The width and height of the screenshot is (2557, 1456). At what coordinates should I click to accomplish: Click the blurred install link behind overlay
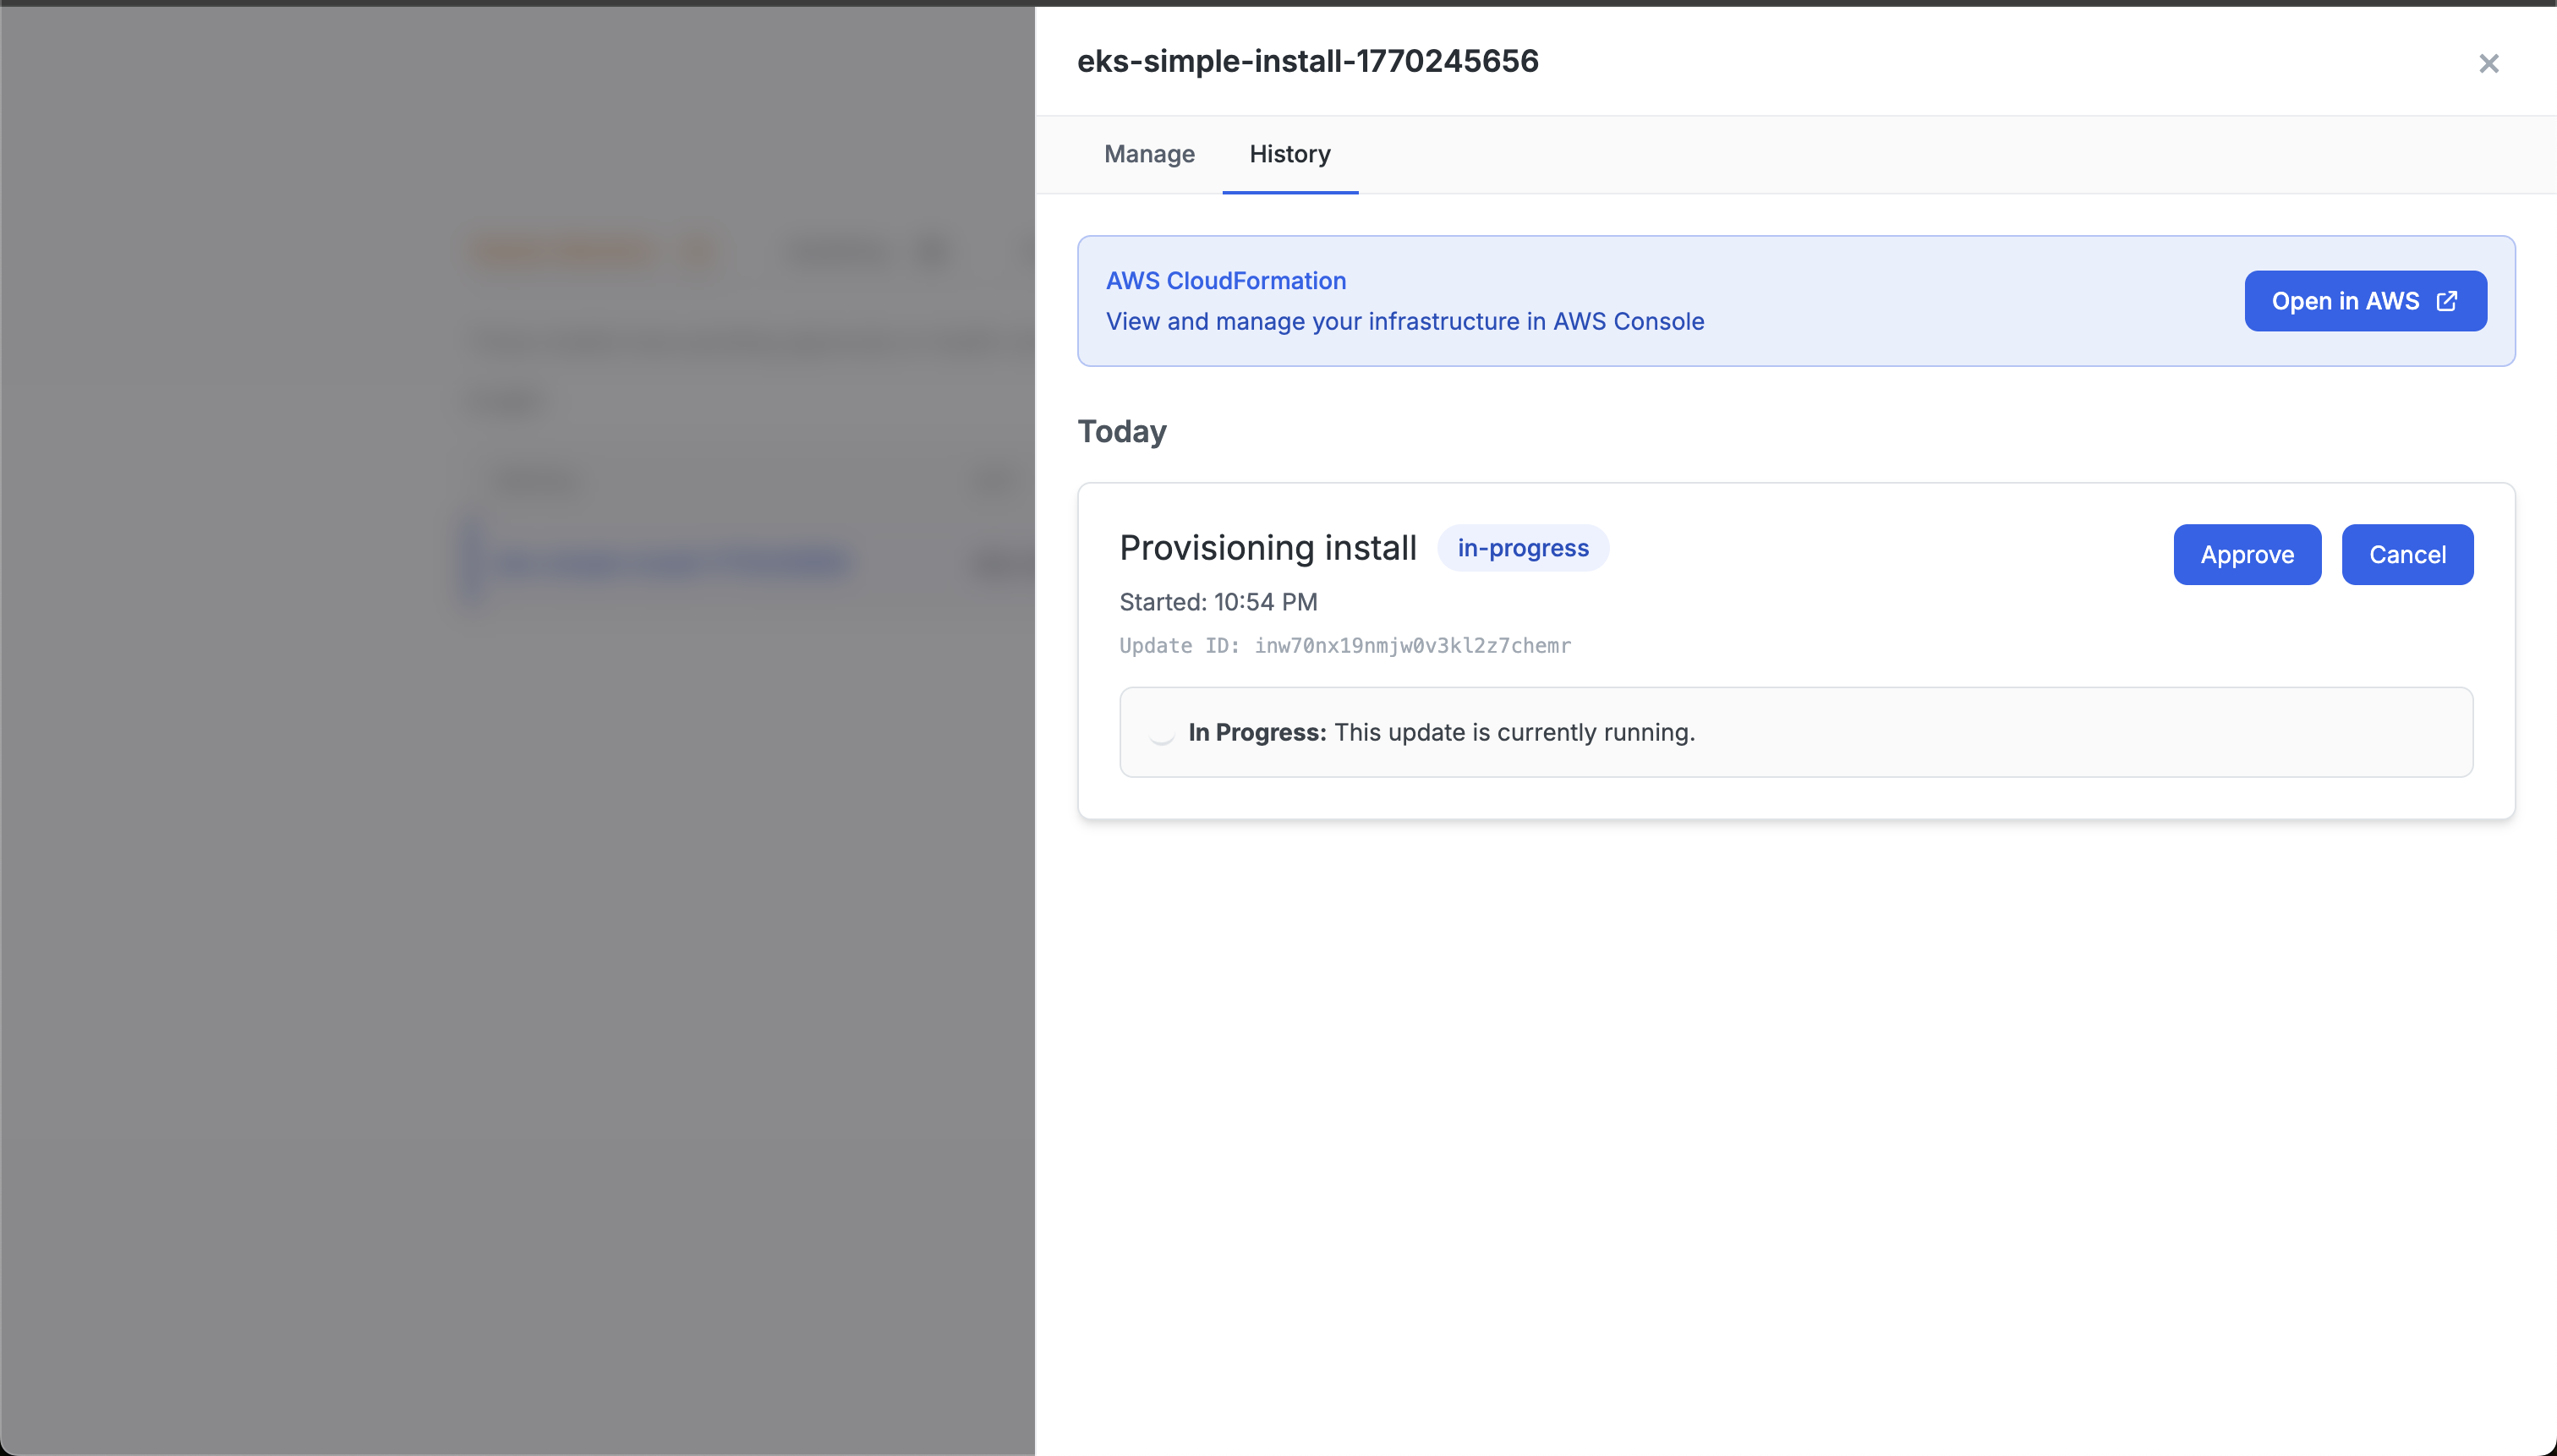click(672, 562)
